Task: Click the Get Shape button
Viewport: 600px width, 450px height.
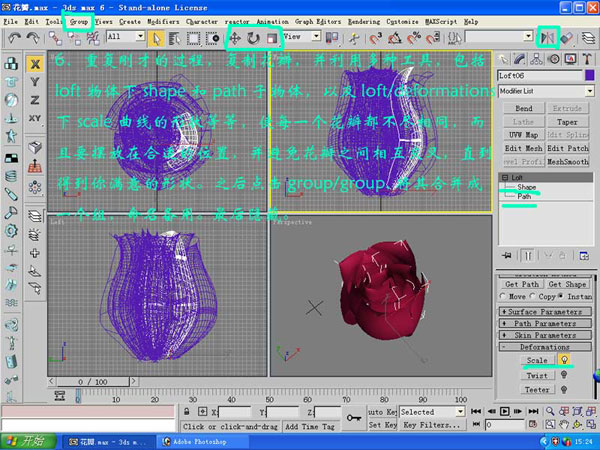Action: (567, 284)
